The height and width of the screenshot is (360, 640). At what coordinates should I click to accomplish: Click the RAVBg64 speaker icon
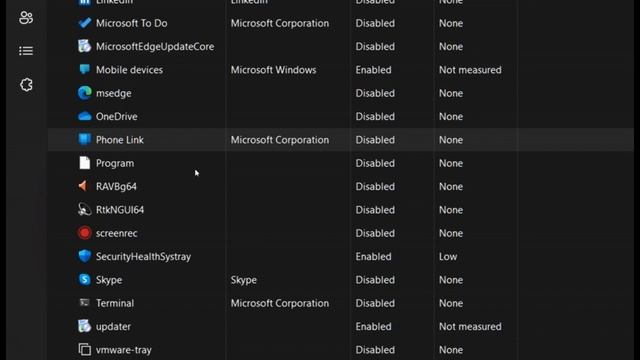[83, 186]
